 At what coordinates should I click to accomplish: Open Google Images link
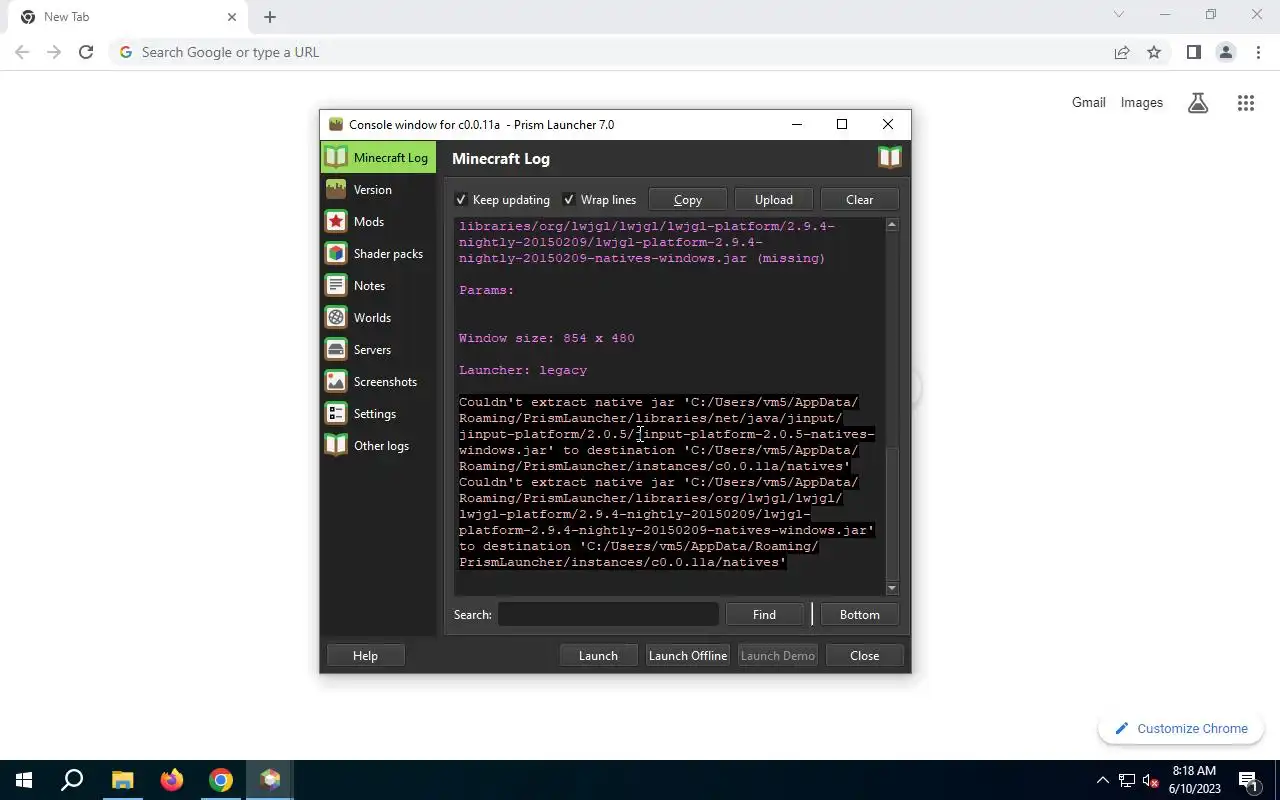click(1141, 102)
